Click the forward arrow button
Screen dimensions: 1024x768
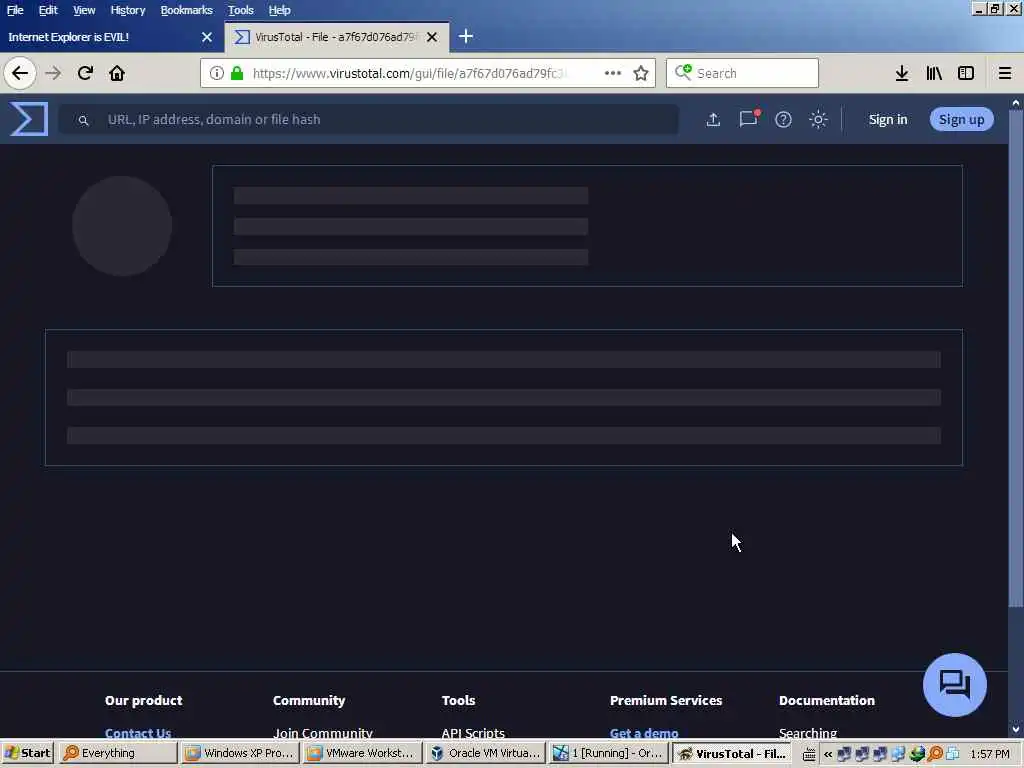click(53, 73)
